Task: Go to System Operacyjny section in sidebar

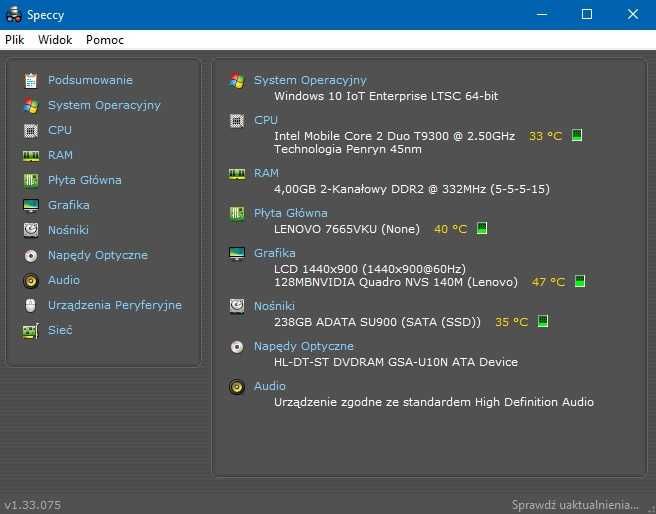Action: coord(104,105)
